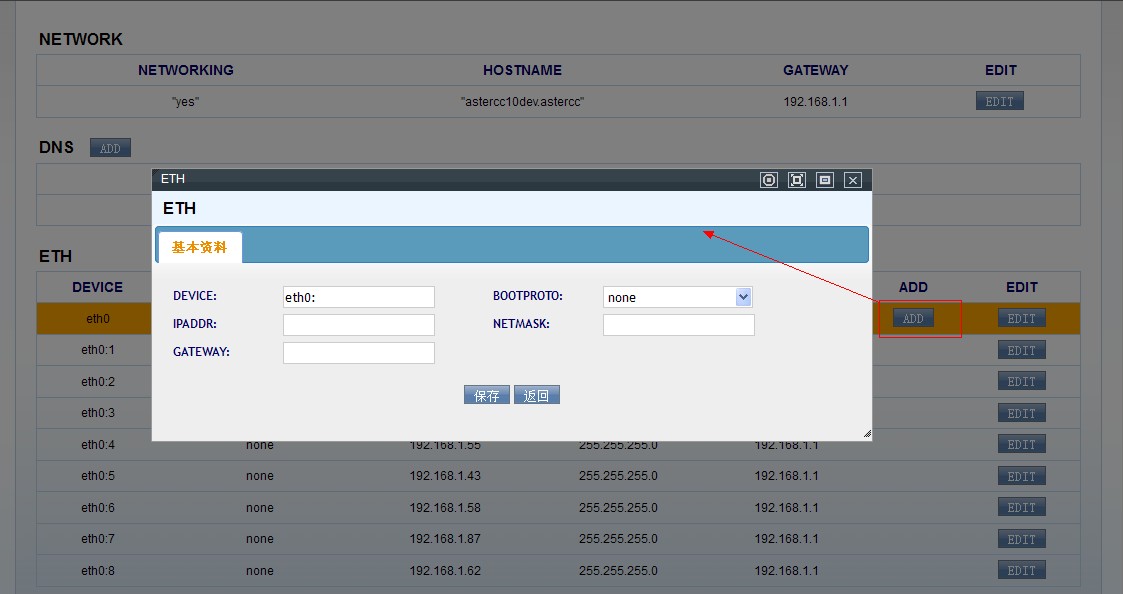Screen dimensions: 1123x594
Task: Click the 保存 save button
Action: point(487,395)
